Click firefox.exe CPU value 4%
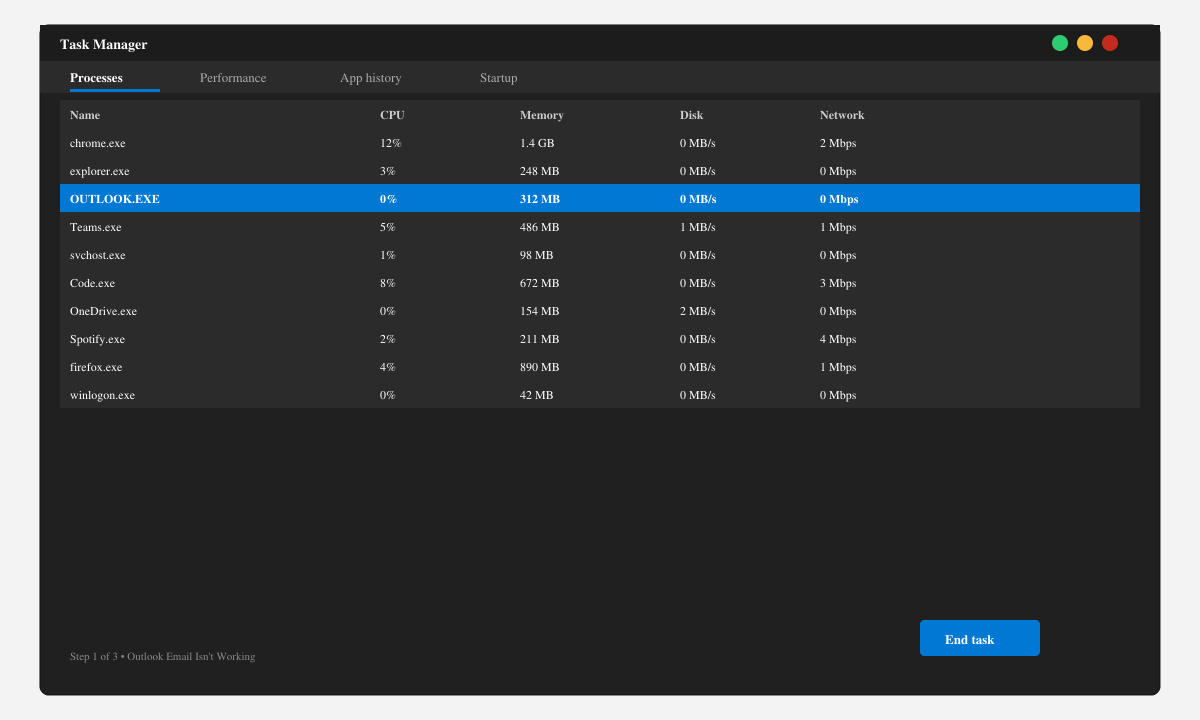This screenshot has width=1200, height=720. tap(387, 367)
